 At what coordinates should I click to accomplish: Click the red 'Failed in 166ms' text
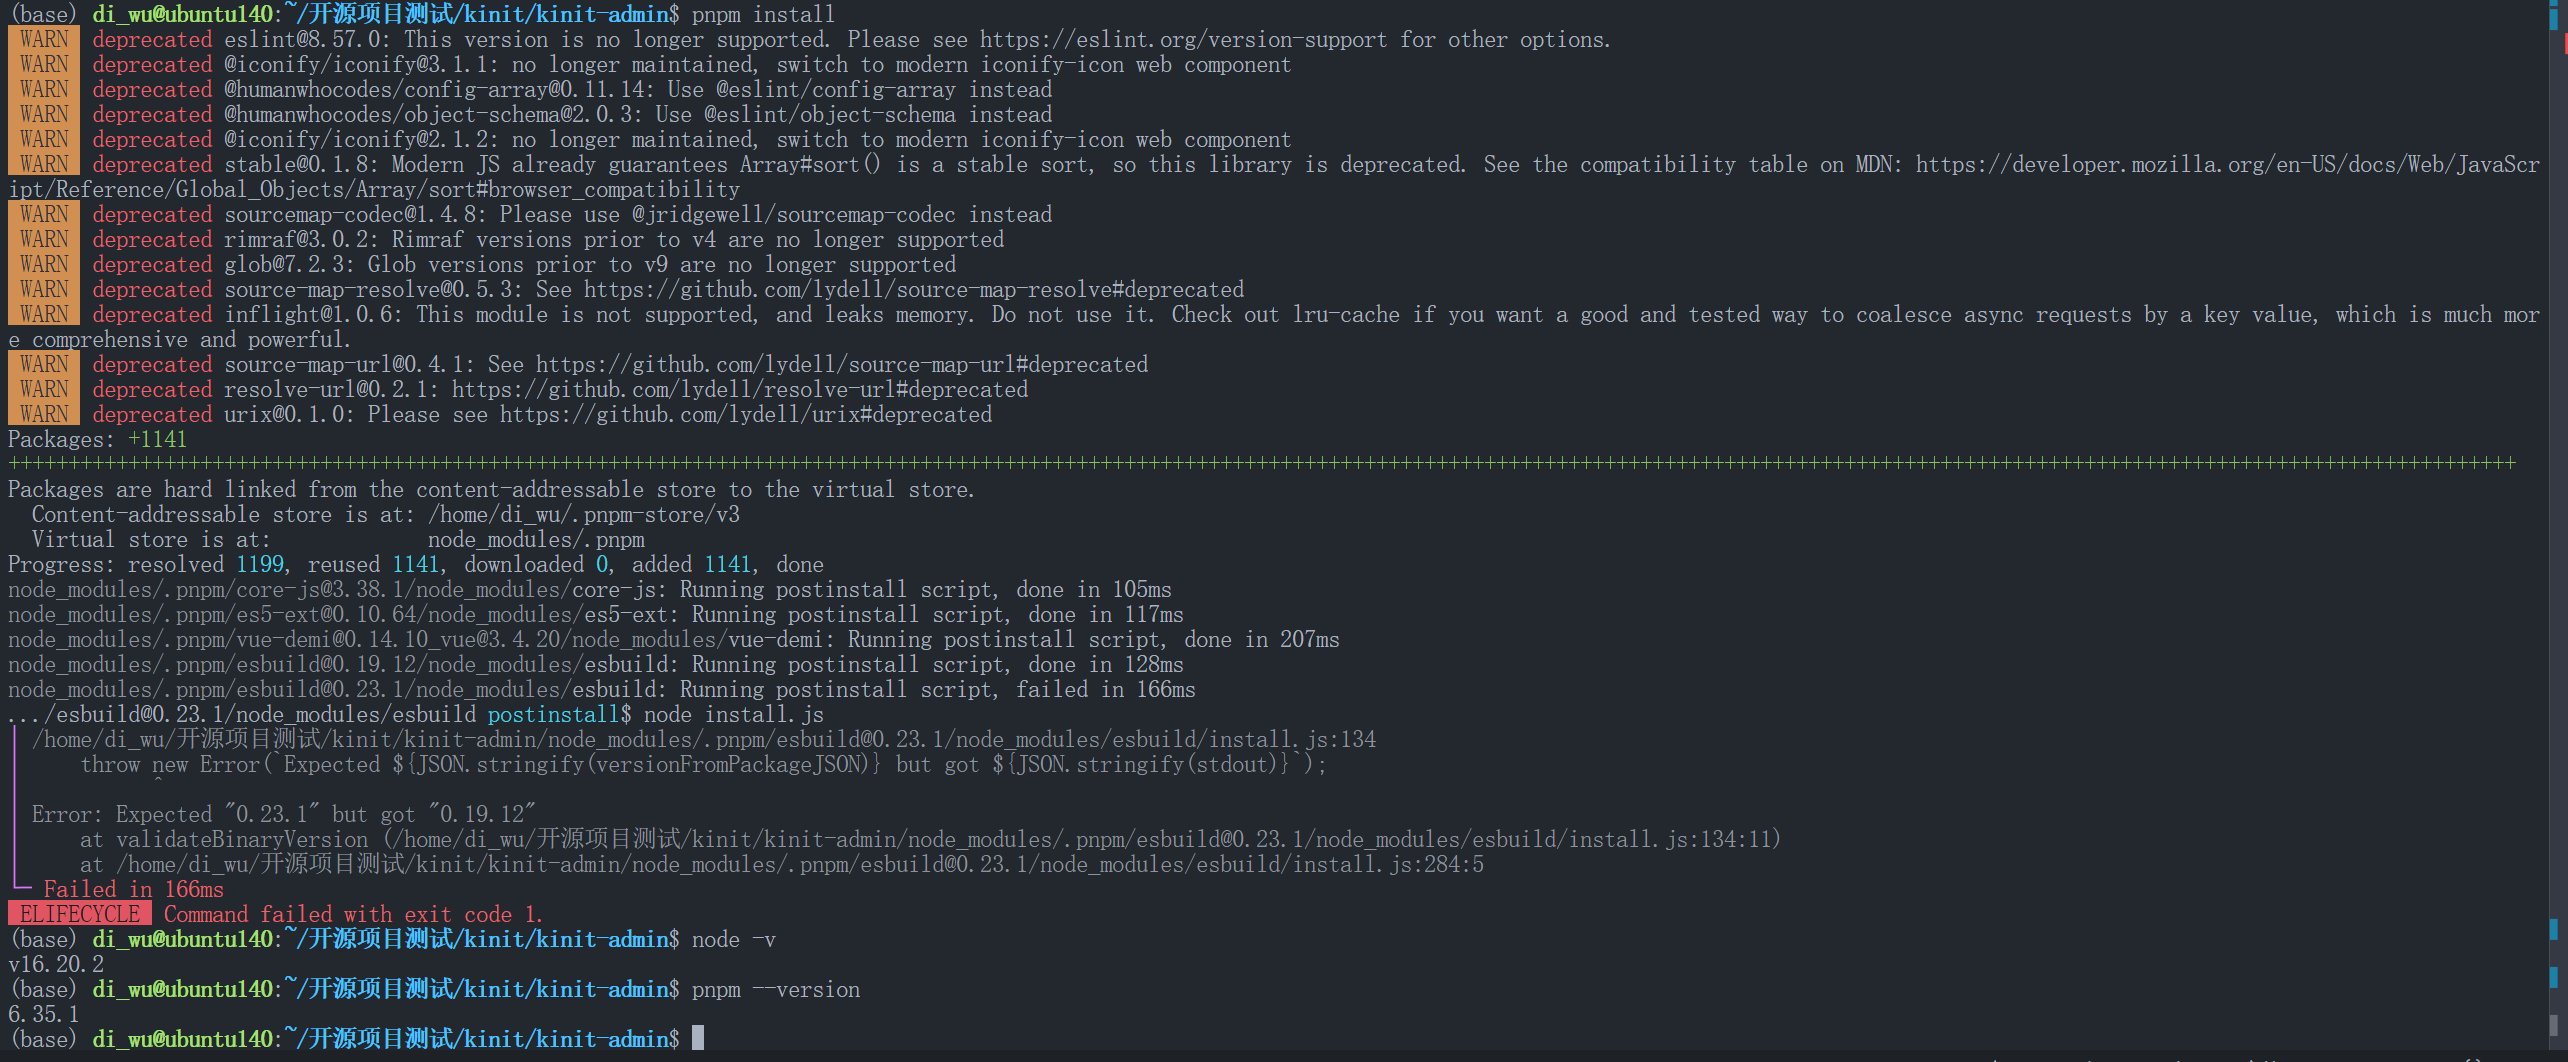coord(134,890)
